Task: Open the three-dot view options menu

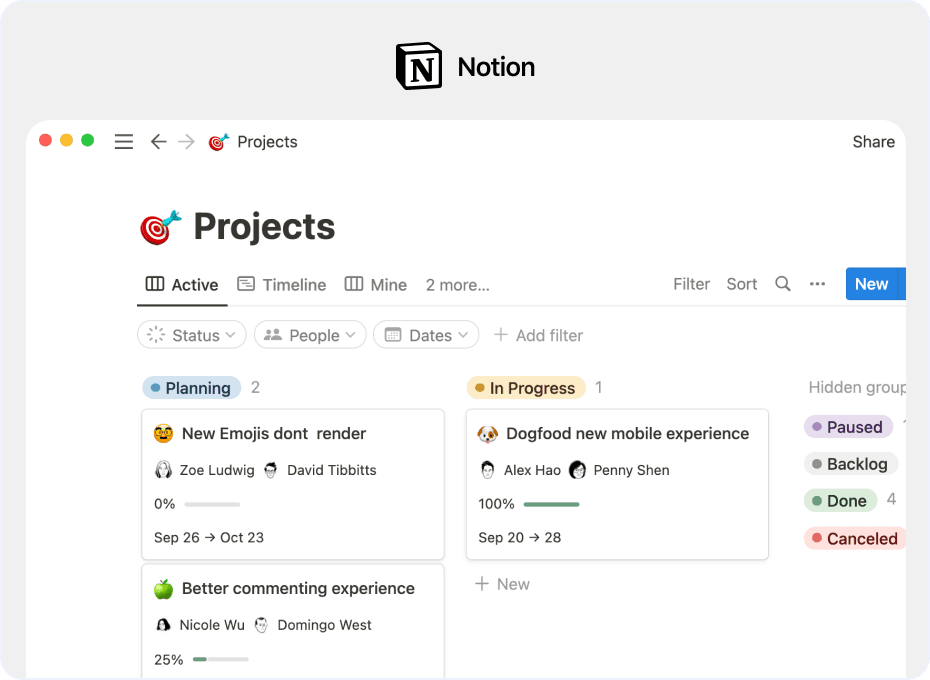Action: pos(817,284)
